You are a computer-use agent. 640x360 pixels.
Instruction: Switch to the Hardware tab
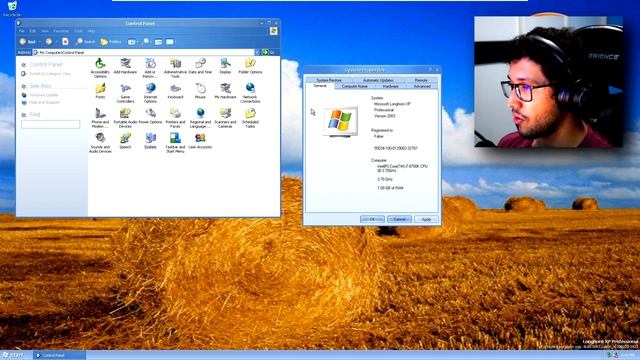[x=390, y=86]
